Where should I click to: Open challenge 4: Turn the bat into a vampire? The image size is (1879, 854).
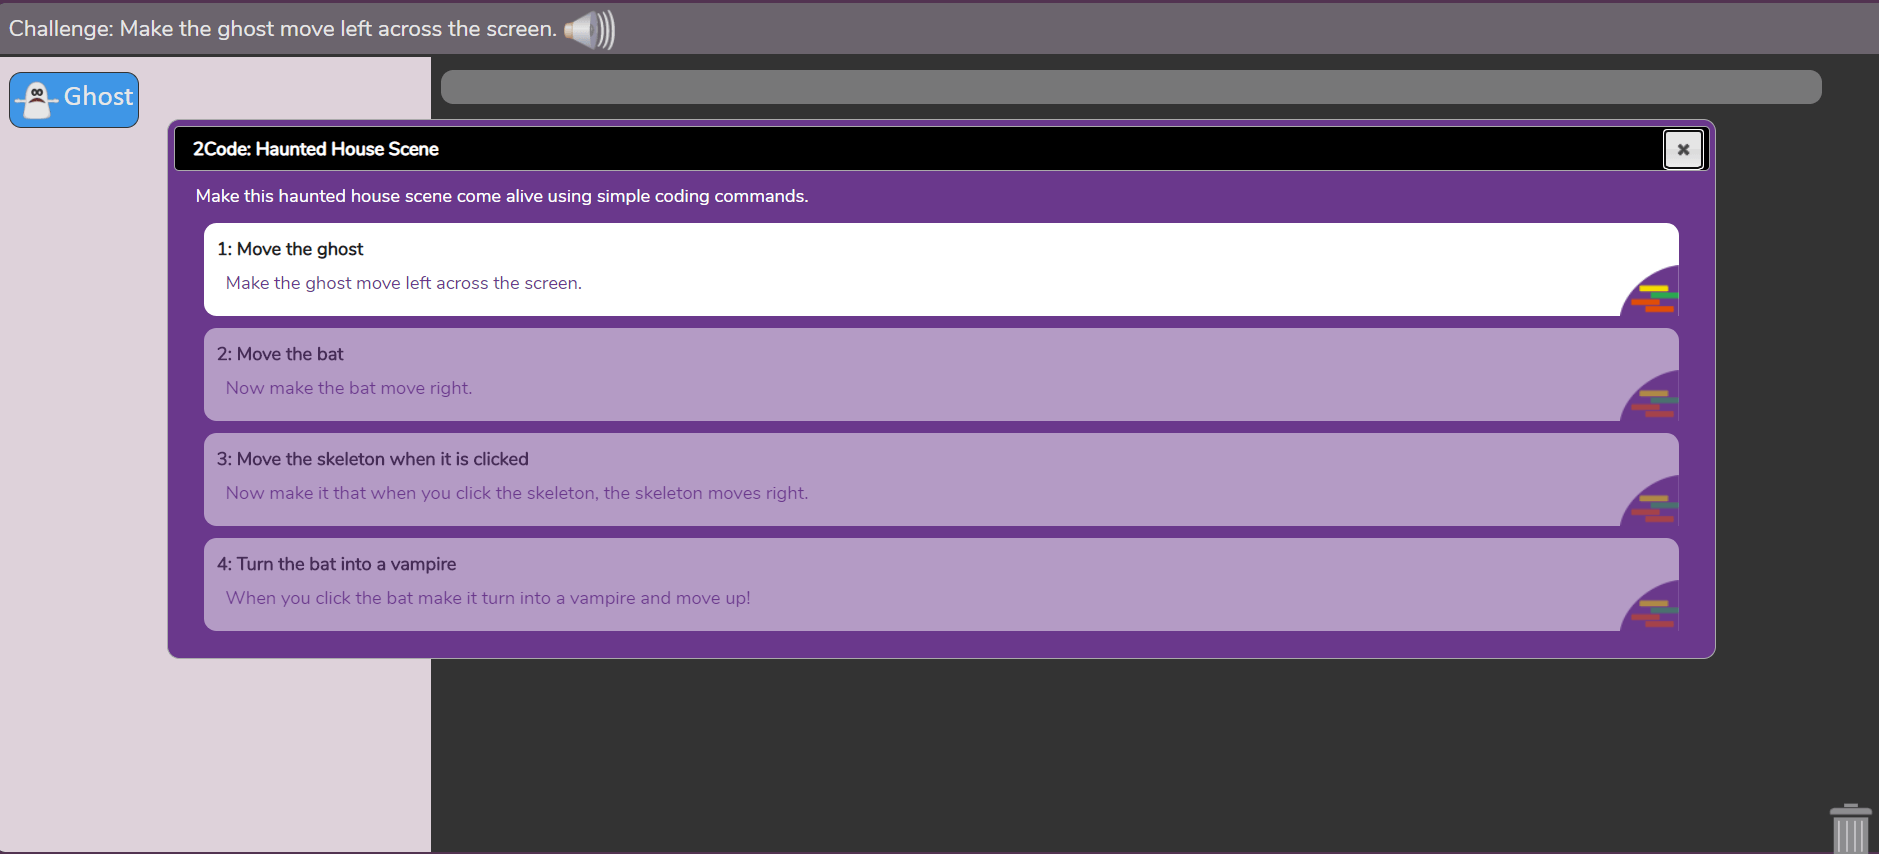(x=941, y=584)
